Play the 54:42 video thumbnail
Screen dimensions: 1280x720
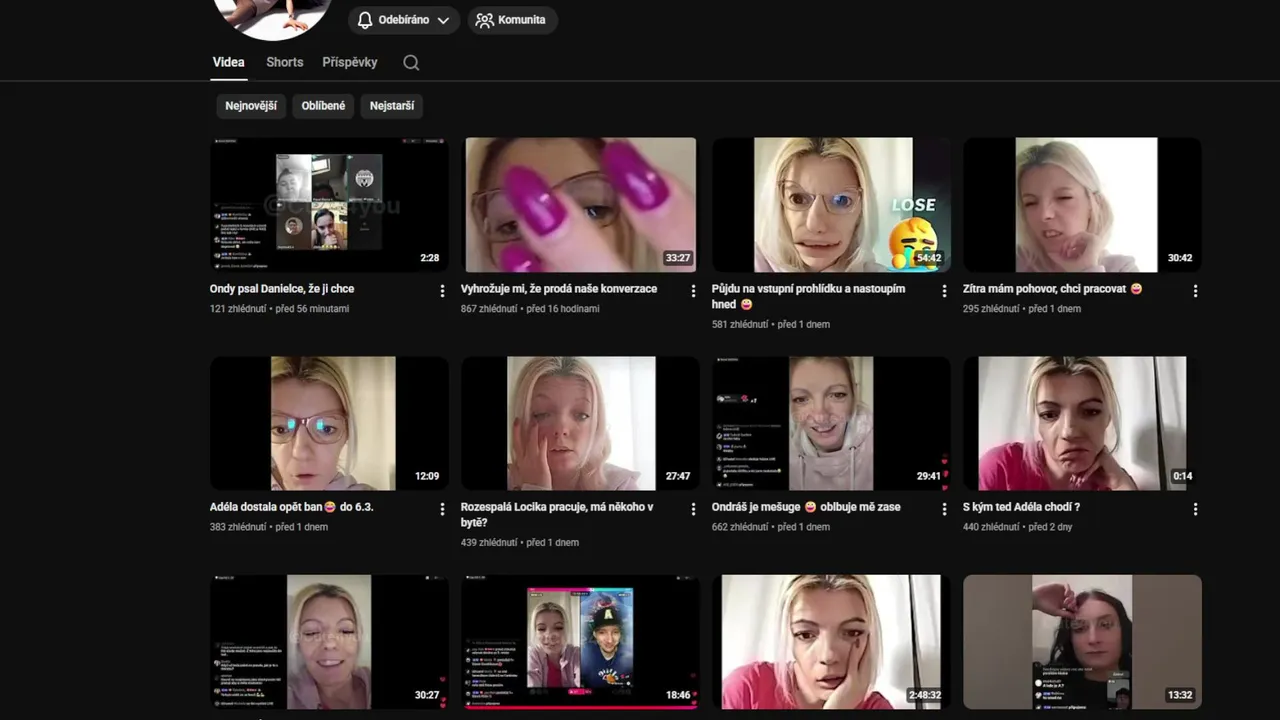pyautogui.click(x=831, y=205)
